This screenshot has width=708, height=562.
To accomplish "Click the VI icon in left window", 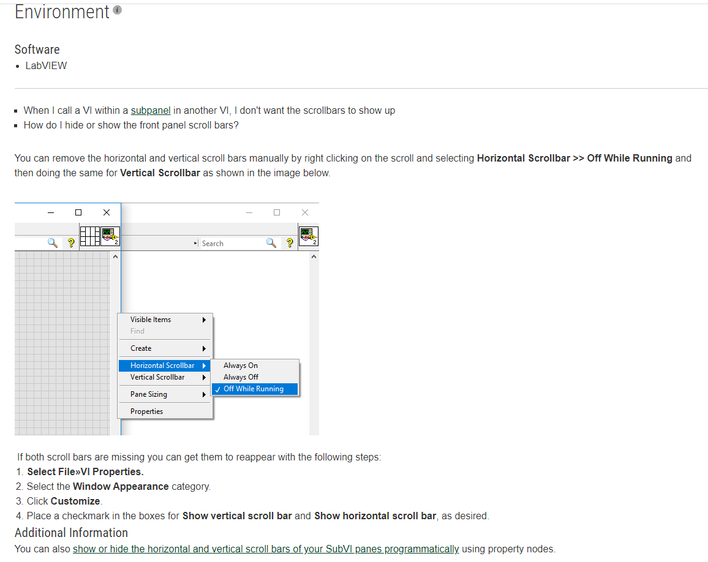I will pyautogui.click(x=110, y=236).
